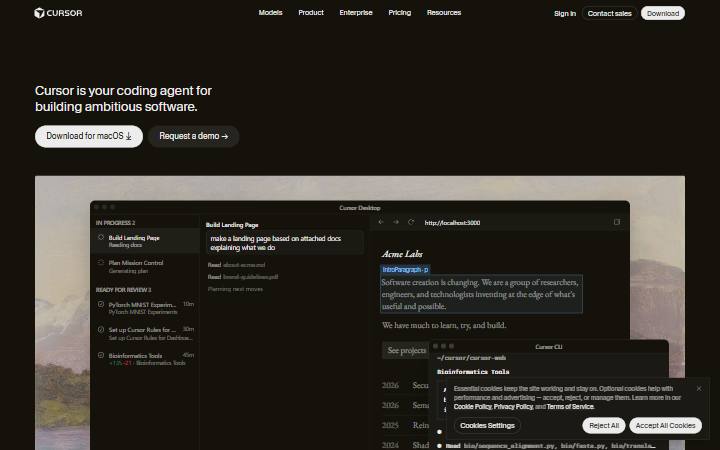Click the reload icon beside localhost URL
720x450 pixels.
coord(411,222)
